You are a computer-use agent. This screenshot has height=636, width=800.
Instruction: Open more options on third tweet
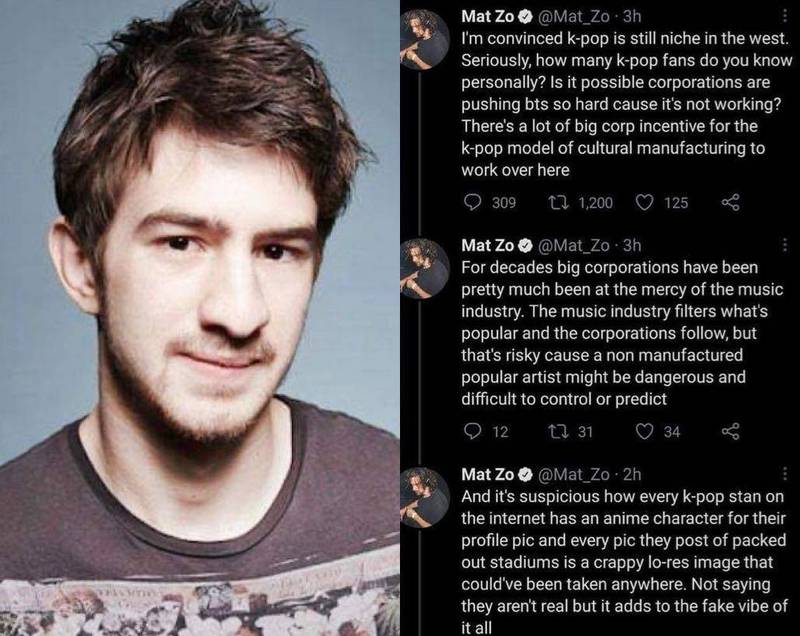(x=784, y=474)
